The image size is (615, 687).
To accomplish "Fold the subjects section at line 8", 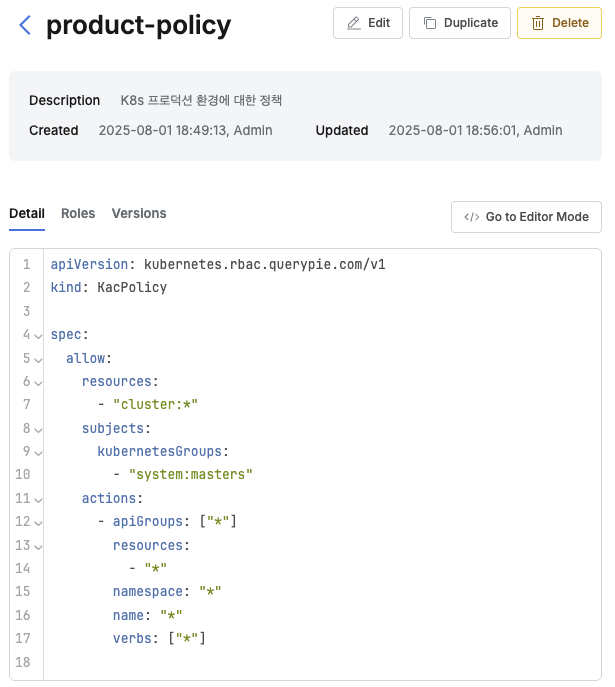I will (x=38, y=430).
